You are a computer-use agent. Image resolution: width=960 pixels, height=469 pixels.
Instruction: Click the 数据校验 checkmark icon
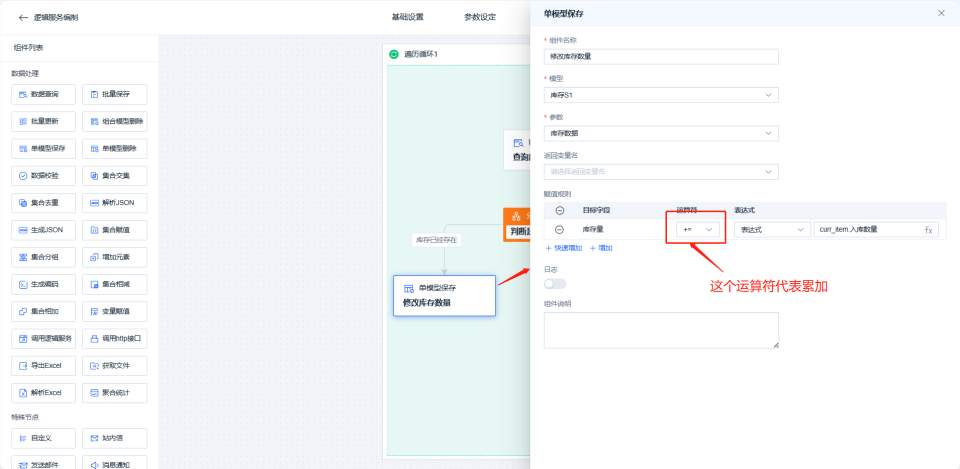(23, 176)
